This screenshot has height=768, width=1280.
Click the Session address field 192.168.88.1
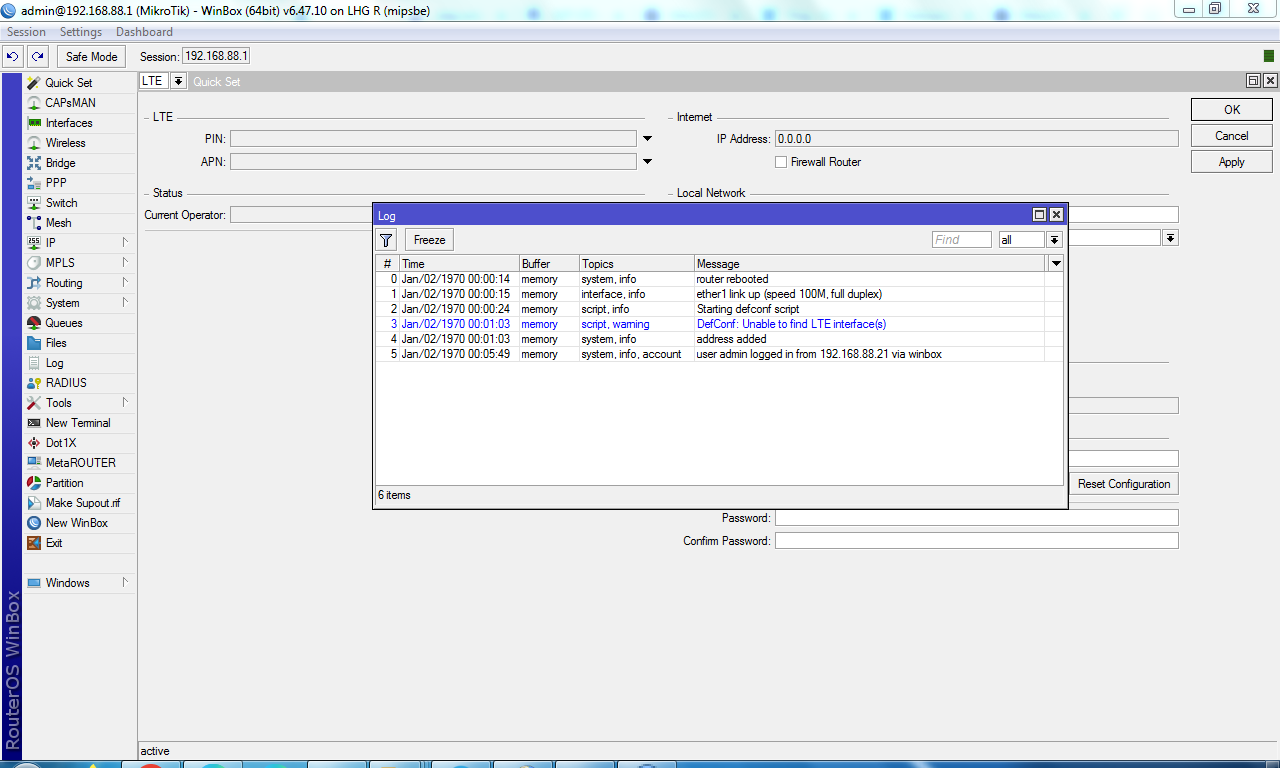point(217,57)
